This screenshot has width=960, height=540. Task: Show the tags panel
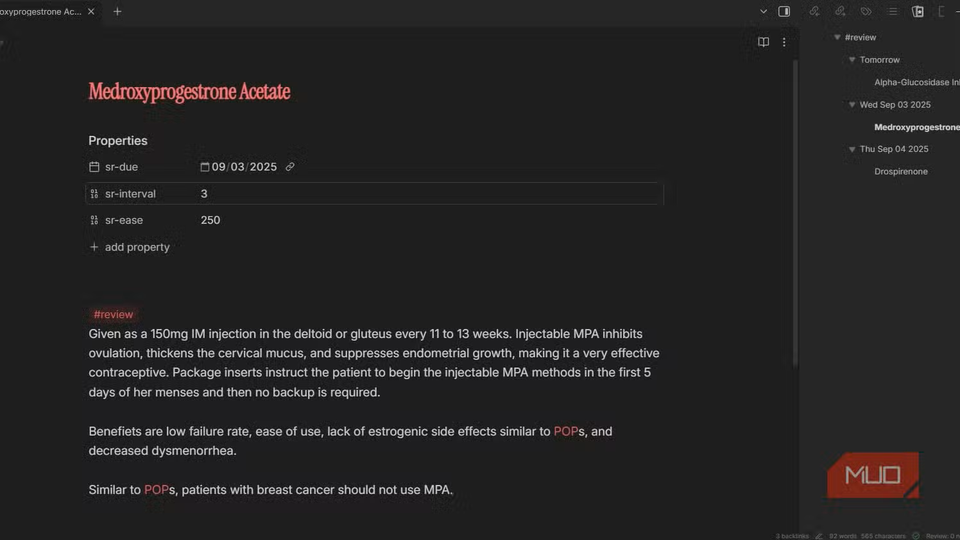pyautogui.click(x=866, y=12)
